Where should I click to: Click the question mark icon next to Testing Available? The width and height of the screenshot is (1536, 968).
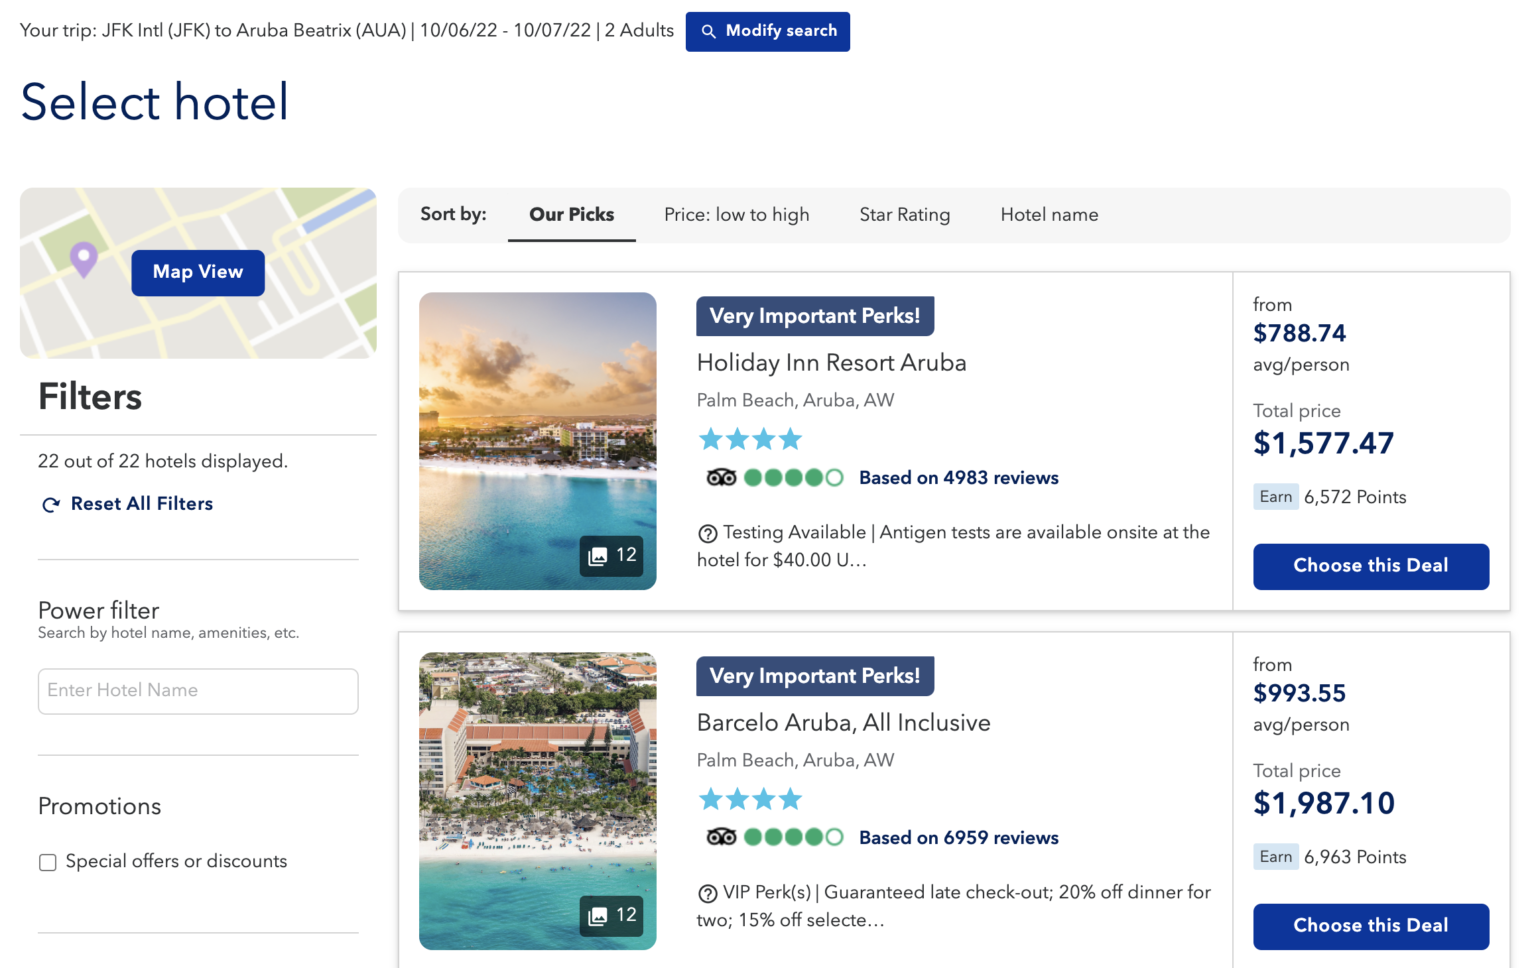(709, 533)
